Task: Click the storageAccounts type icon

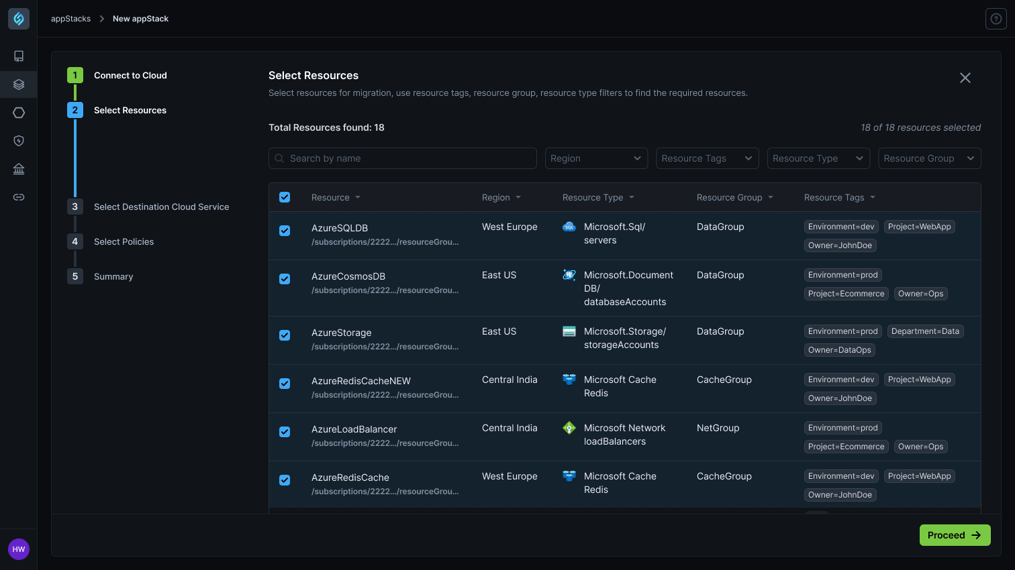Action: coord(569,331)
